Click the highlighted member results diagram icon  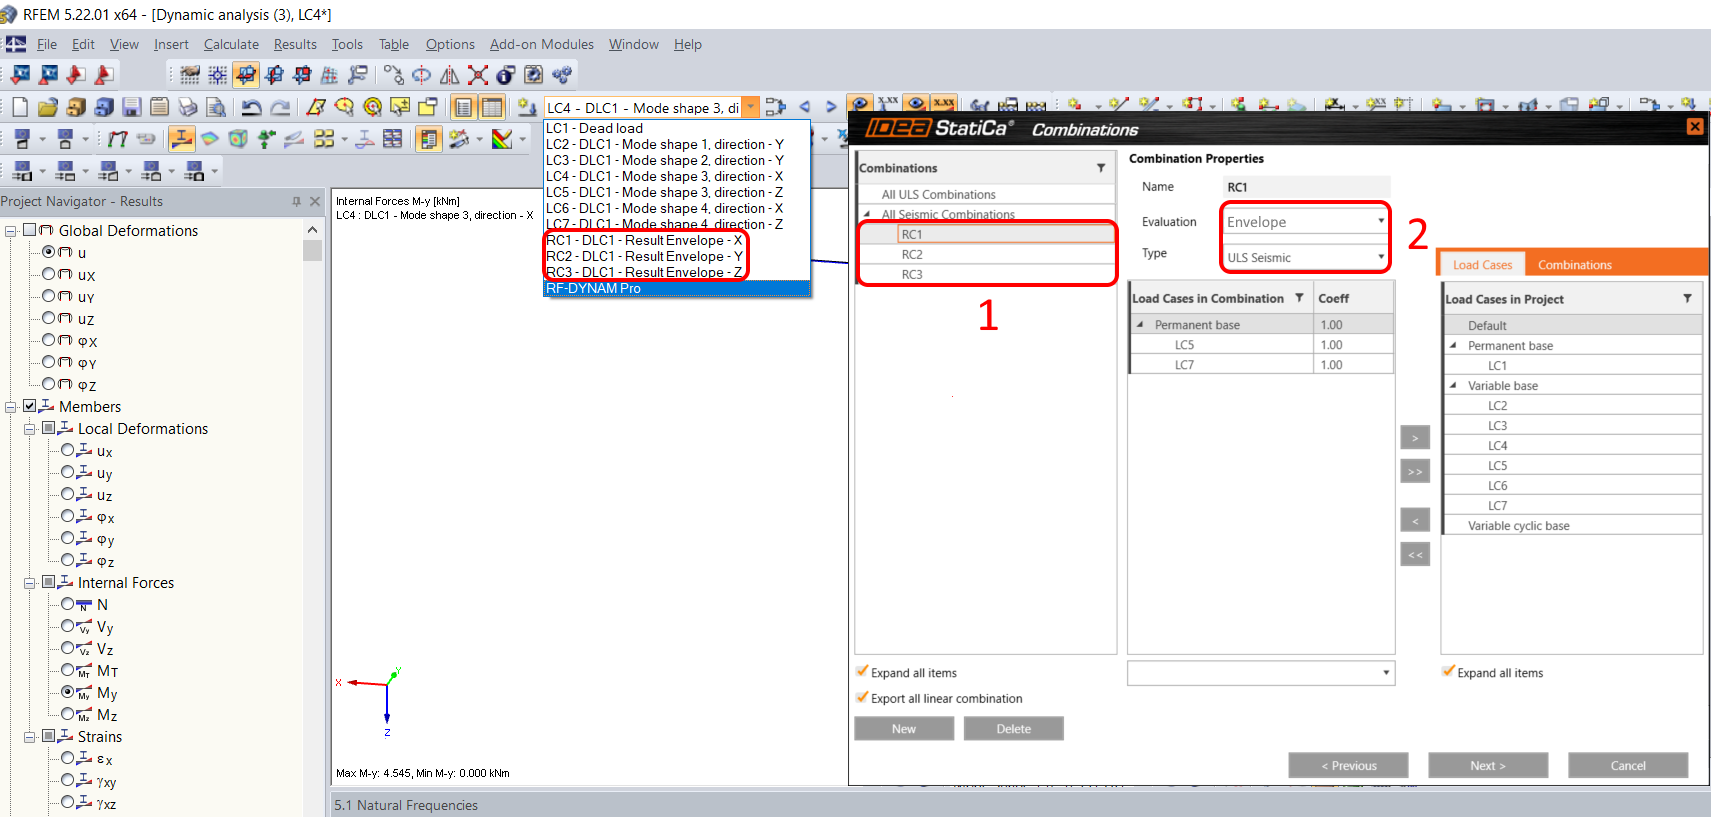point(181,139)
